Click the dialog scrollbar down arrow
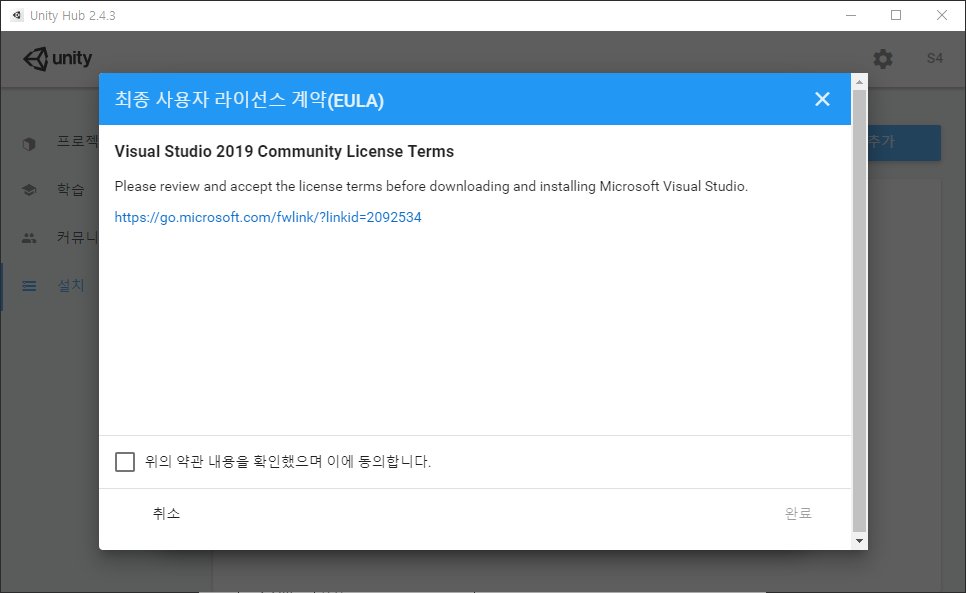966x593 pixels. 859,541
